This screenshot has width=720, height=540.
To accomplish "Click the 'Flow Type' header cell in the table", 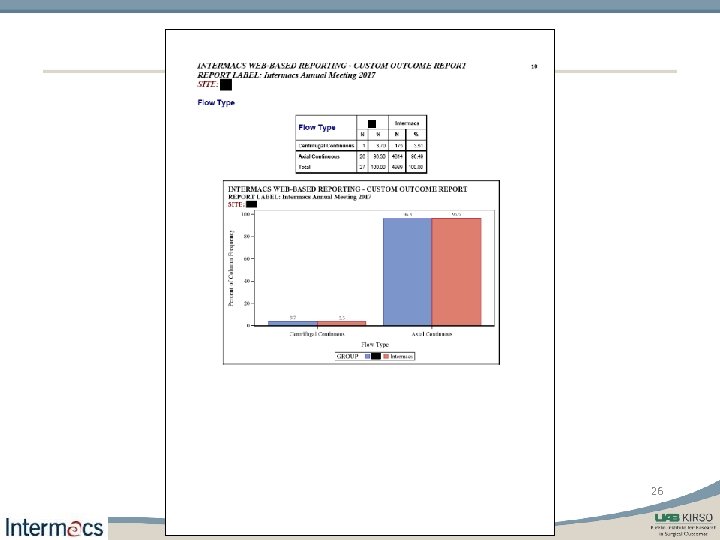I will coord(326,128).
